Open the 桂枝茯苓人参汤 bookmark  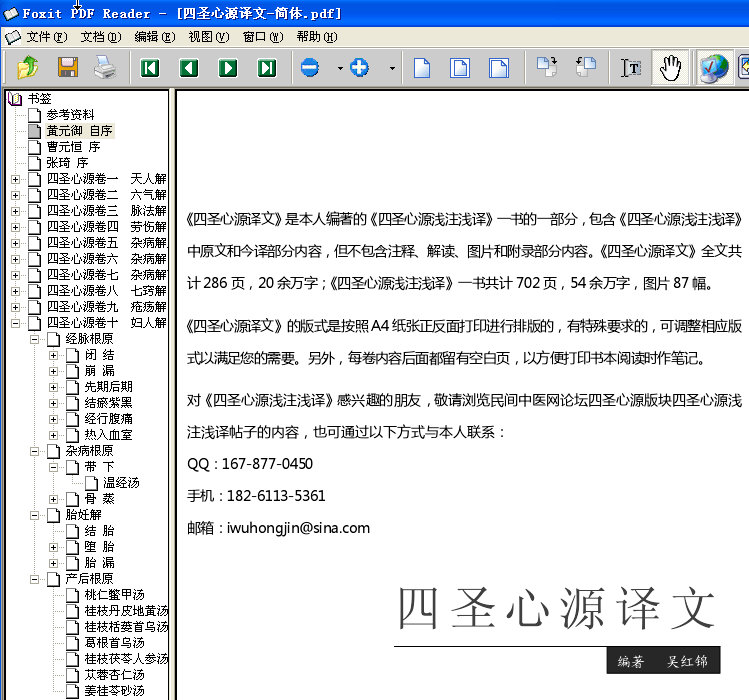(126, 659)
